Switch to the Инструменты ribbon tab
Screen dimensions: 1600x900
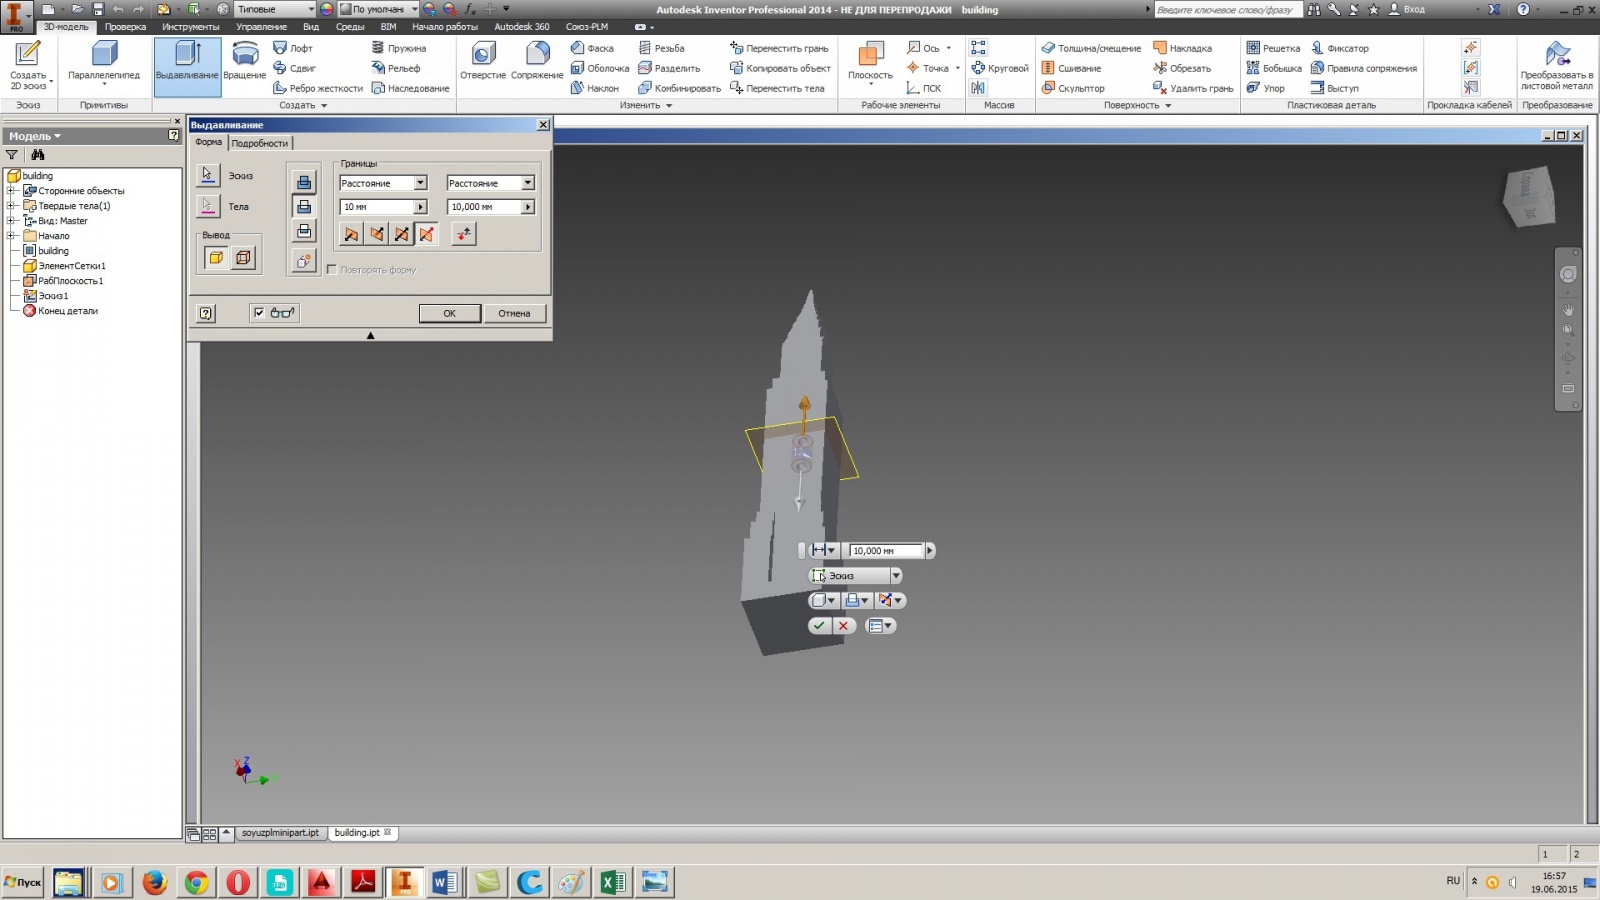point(190,27)
